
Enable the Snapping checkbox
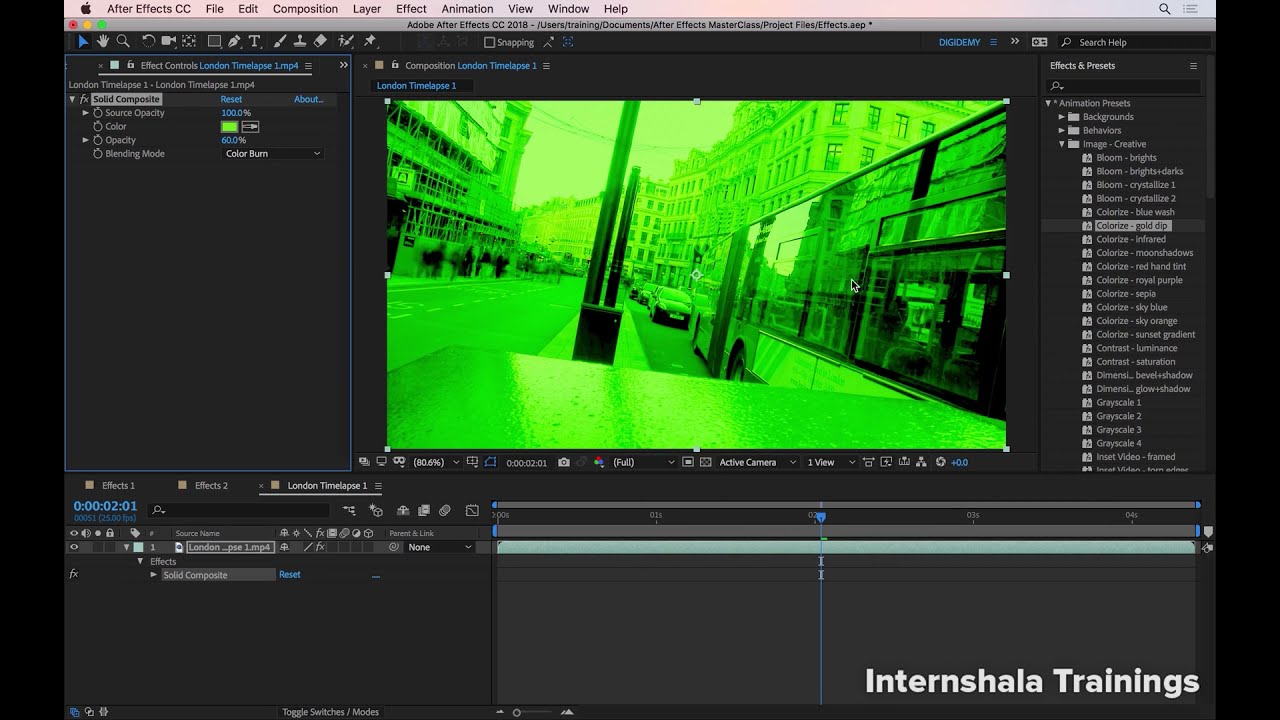point(490,42)
